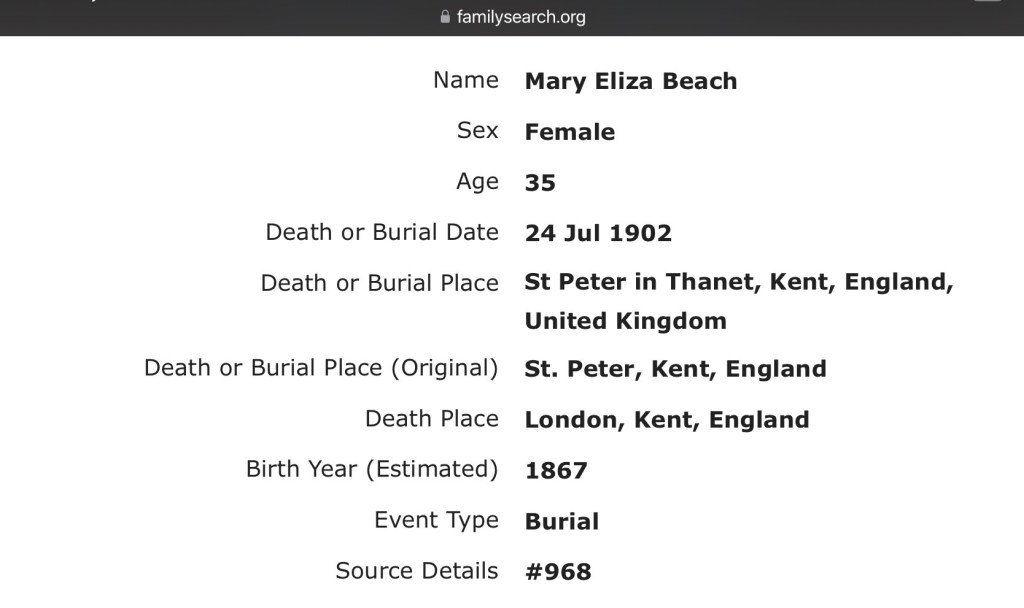
Task: Tap the familysearch.org address text
Action: 521,17
